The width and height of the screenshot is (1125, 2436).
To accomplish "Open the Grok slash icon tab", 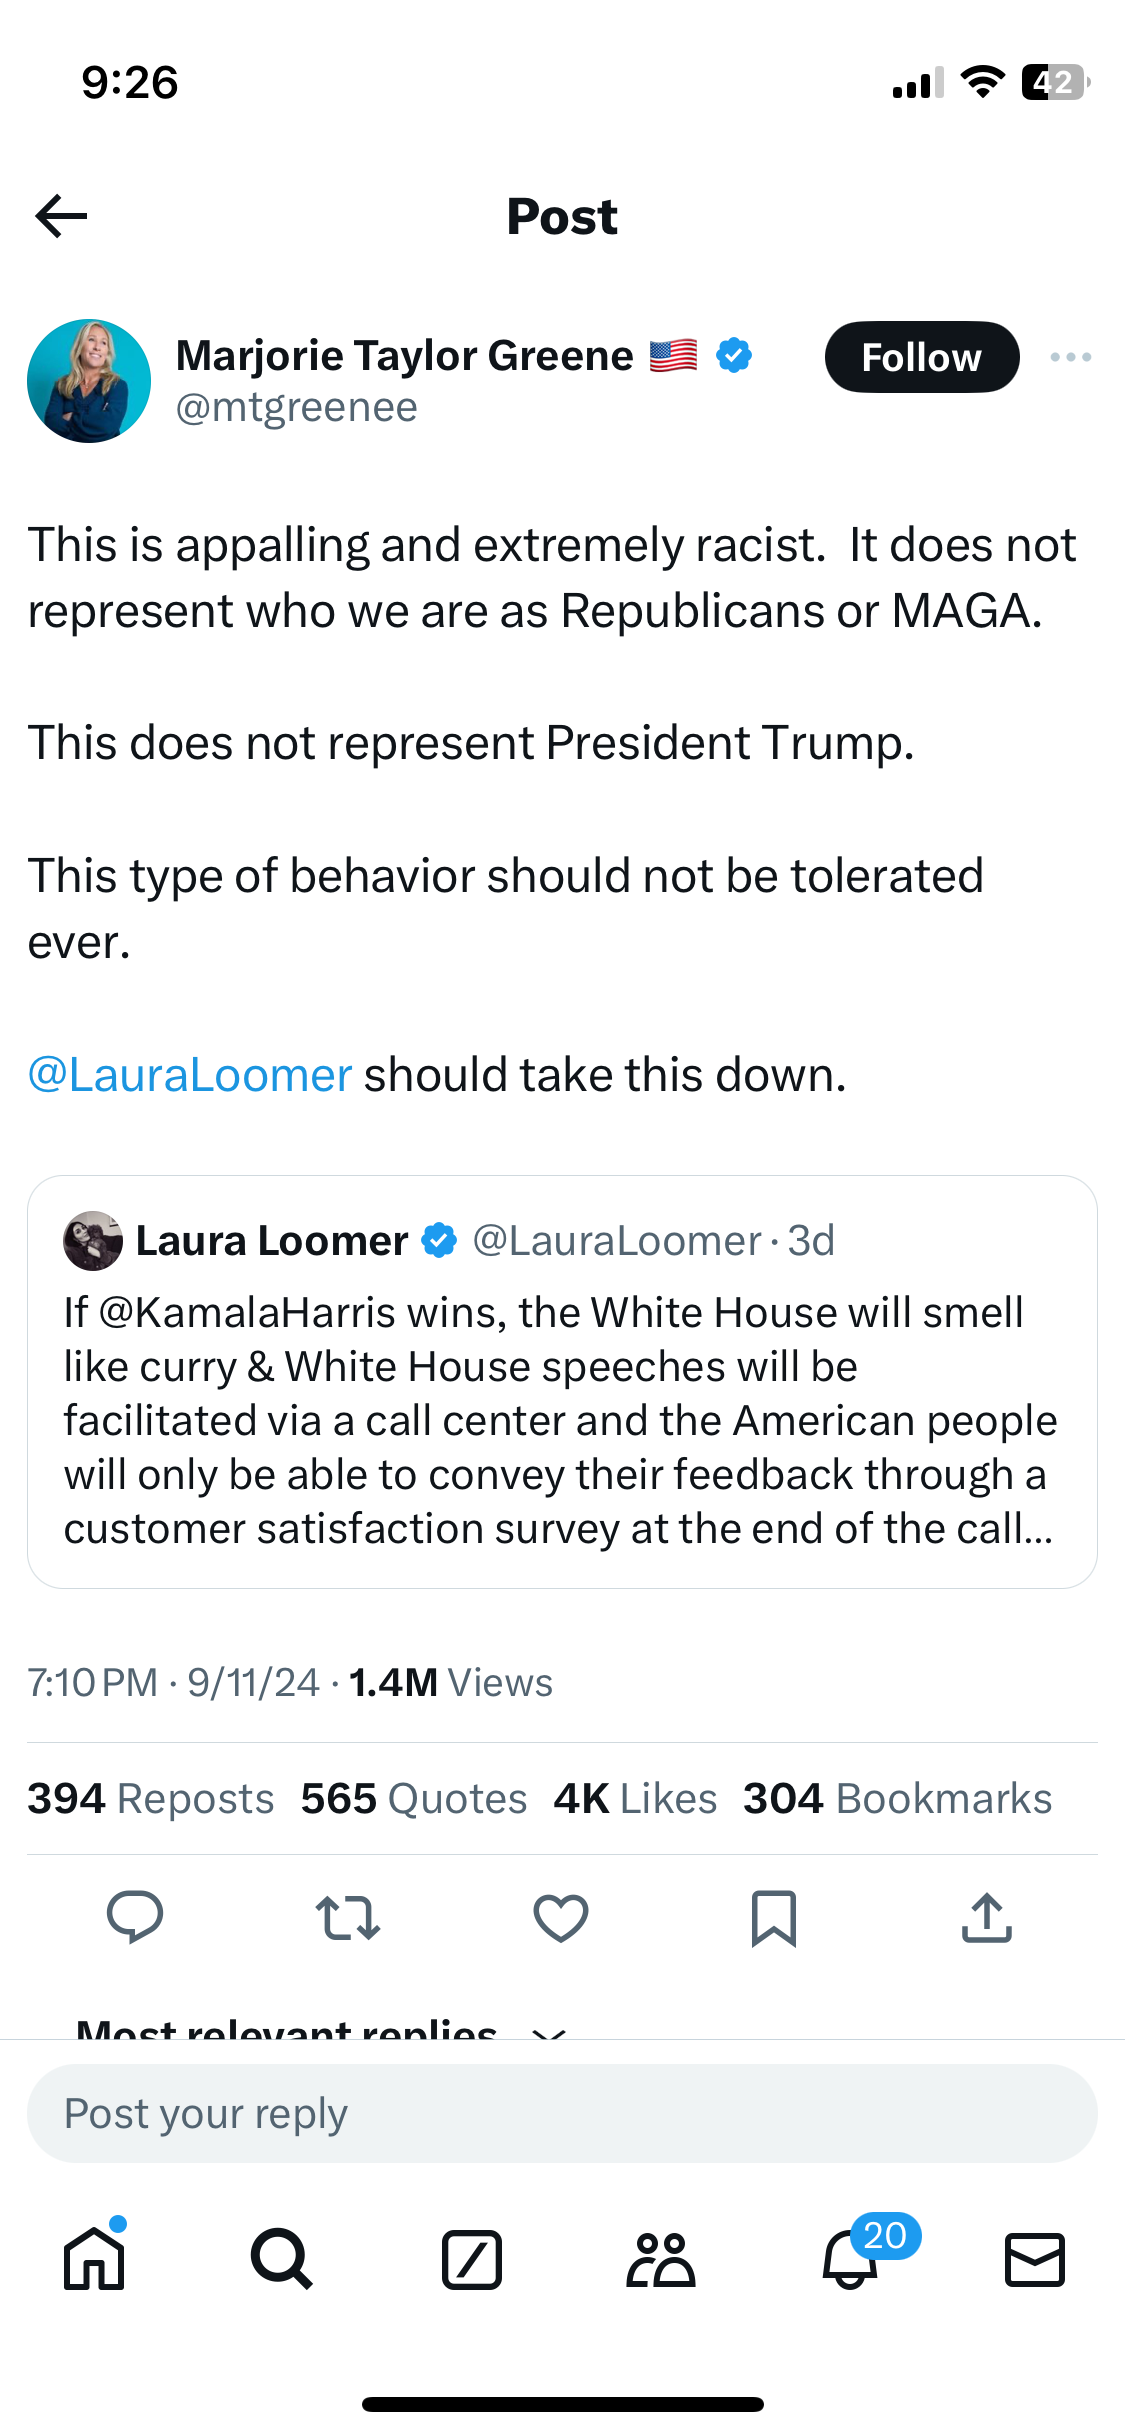I will click(471, 2259).
